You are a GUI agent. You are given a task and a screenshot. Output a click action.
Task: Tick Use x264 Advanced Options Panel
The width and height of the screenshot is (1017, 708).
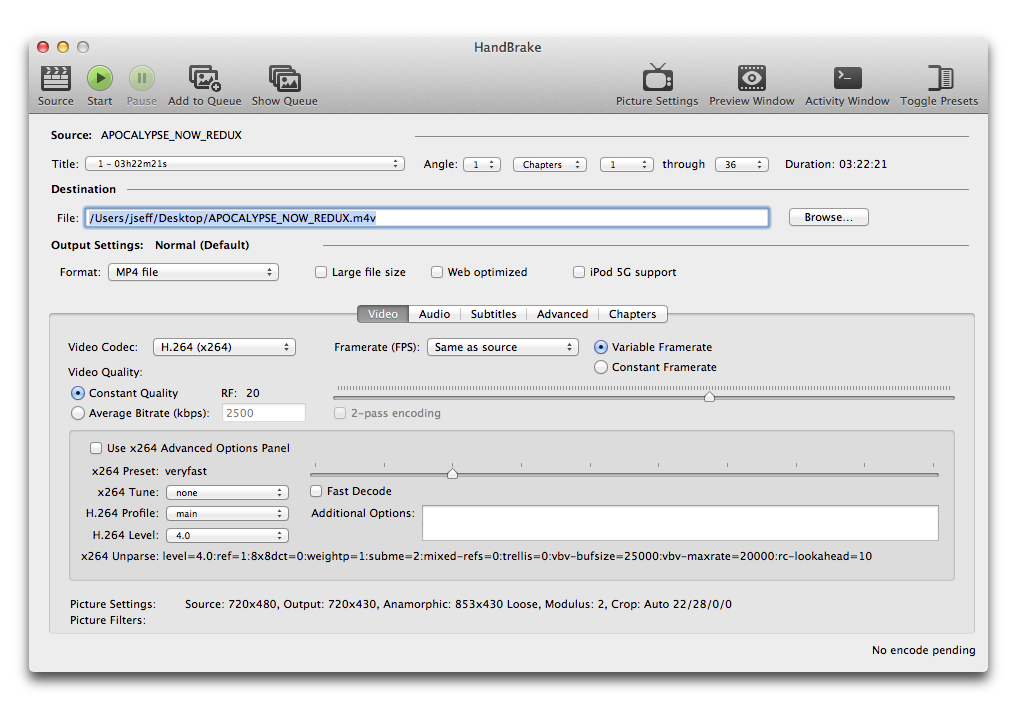click(x=96, y=448)
